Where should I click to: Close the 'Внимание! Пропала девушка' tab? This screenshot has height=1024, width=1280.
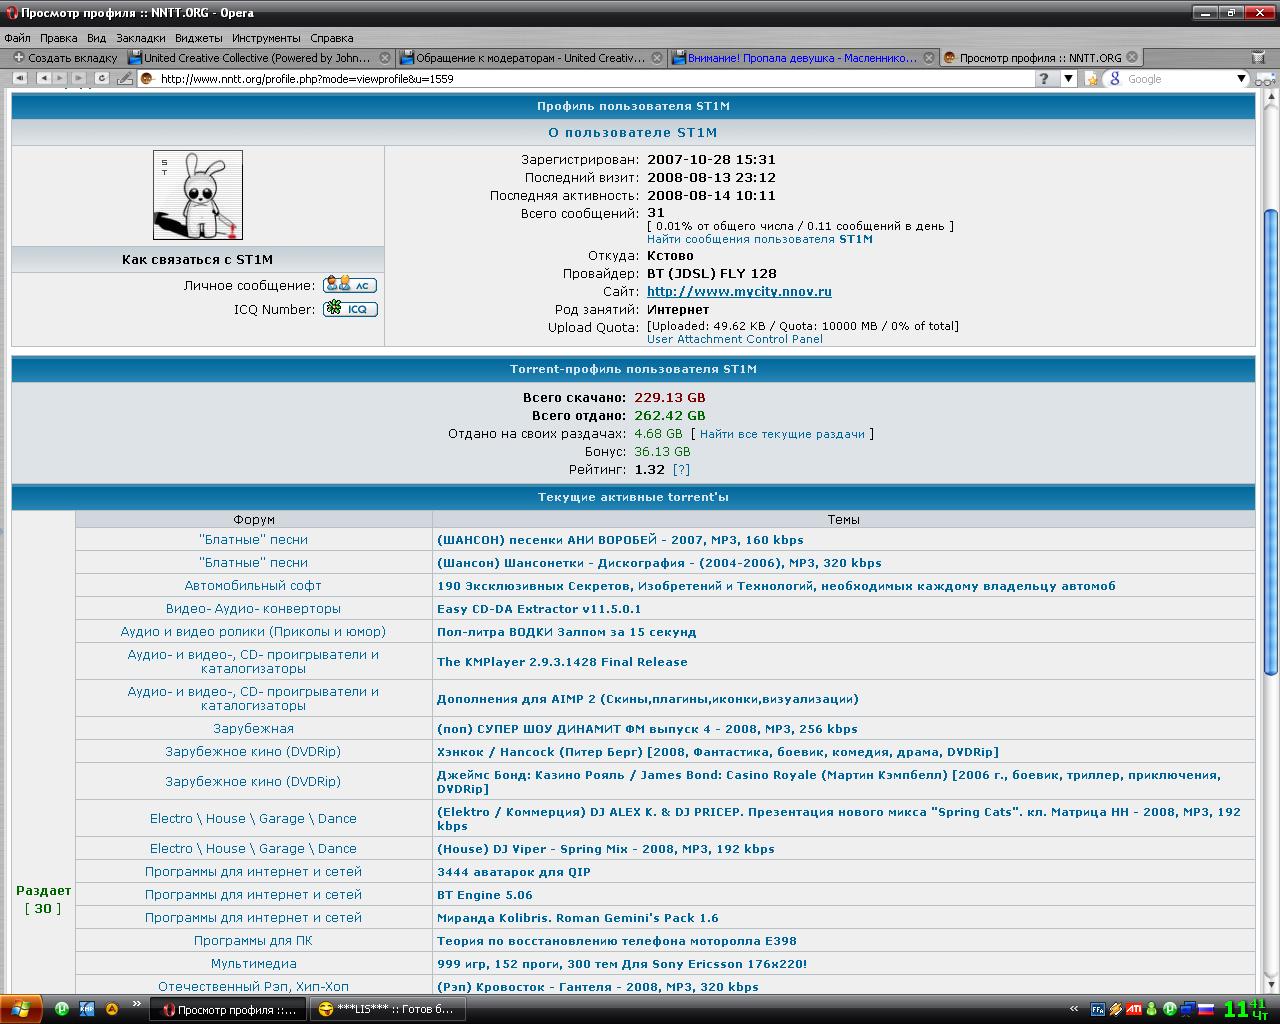coord(929,58)
